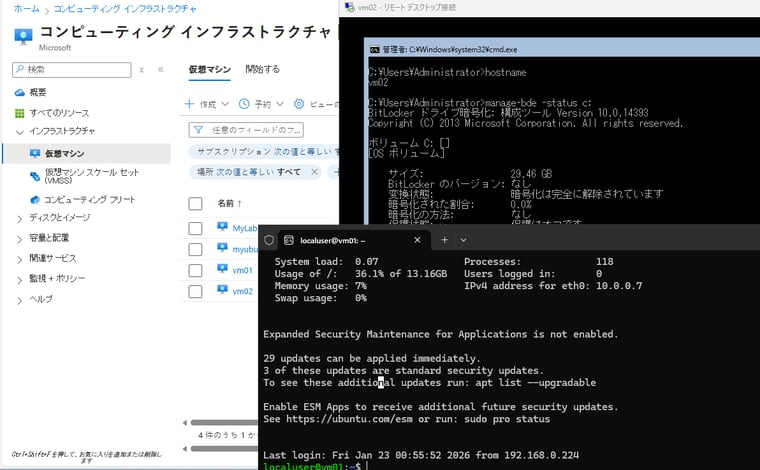Open 概要 overview in sidebar

coord(38,92)
